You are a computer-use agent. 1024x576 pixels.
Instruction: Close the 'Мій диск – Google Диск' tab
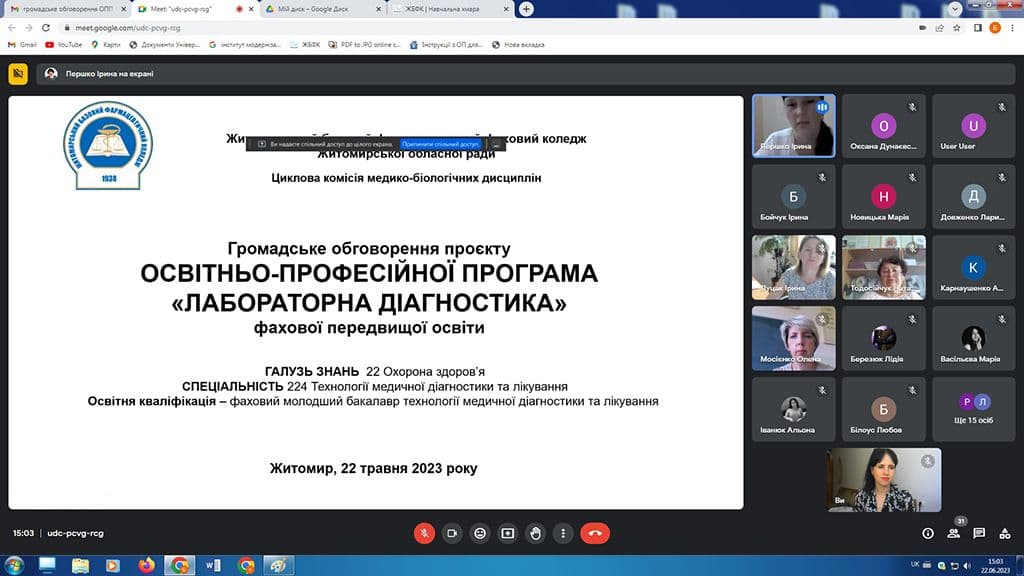[x=379, y=9]
